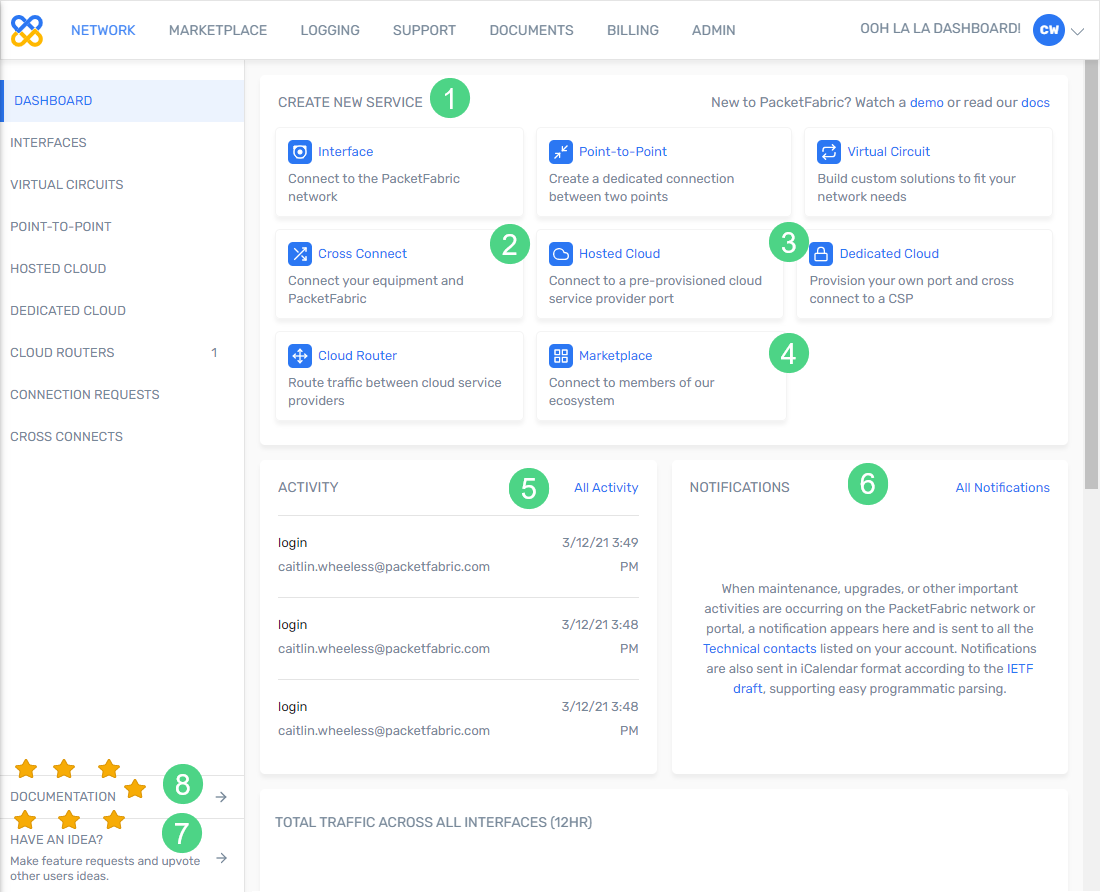Image resolution: width=1100 pixels, height=892 pixels.
Task: Click the Marketplace grid icon
Action: pos(561,356)
